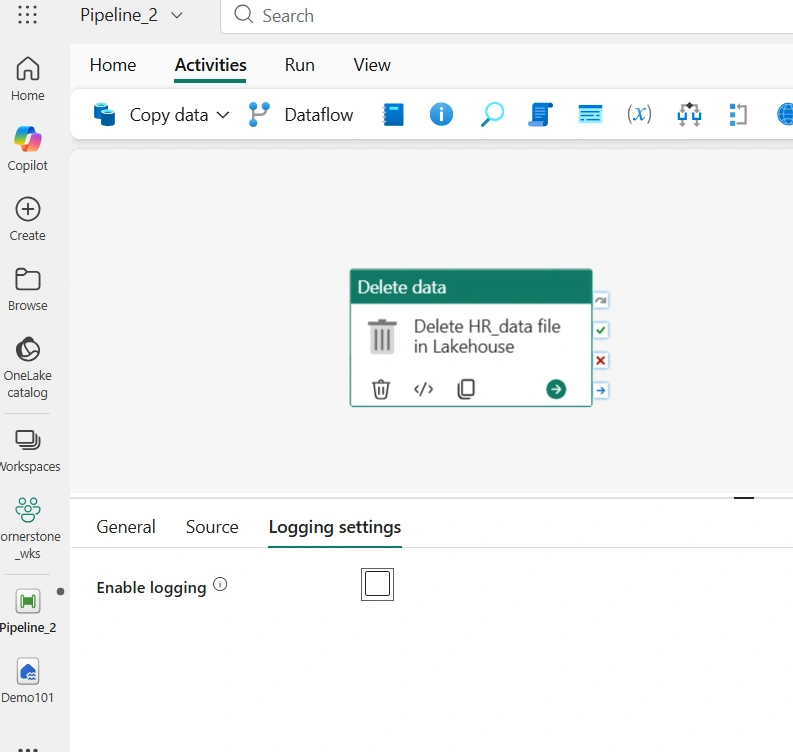Select the Lookup magnifier activity icon
793x752 pixels.
[492, 114]
